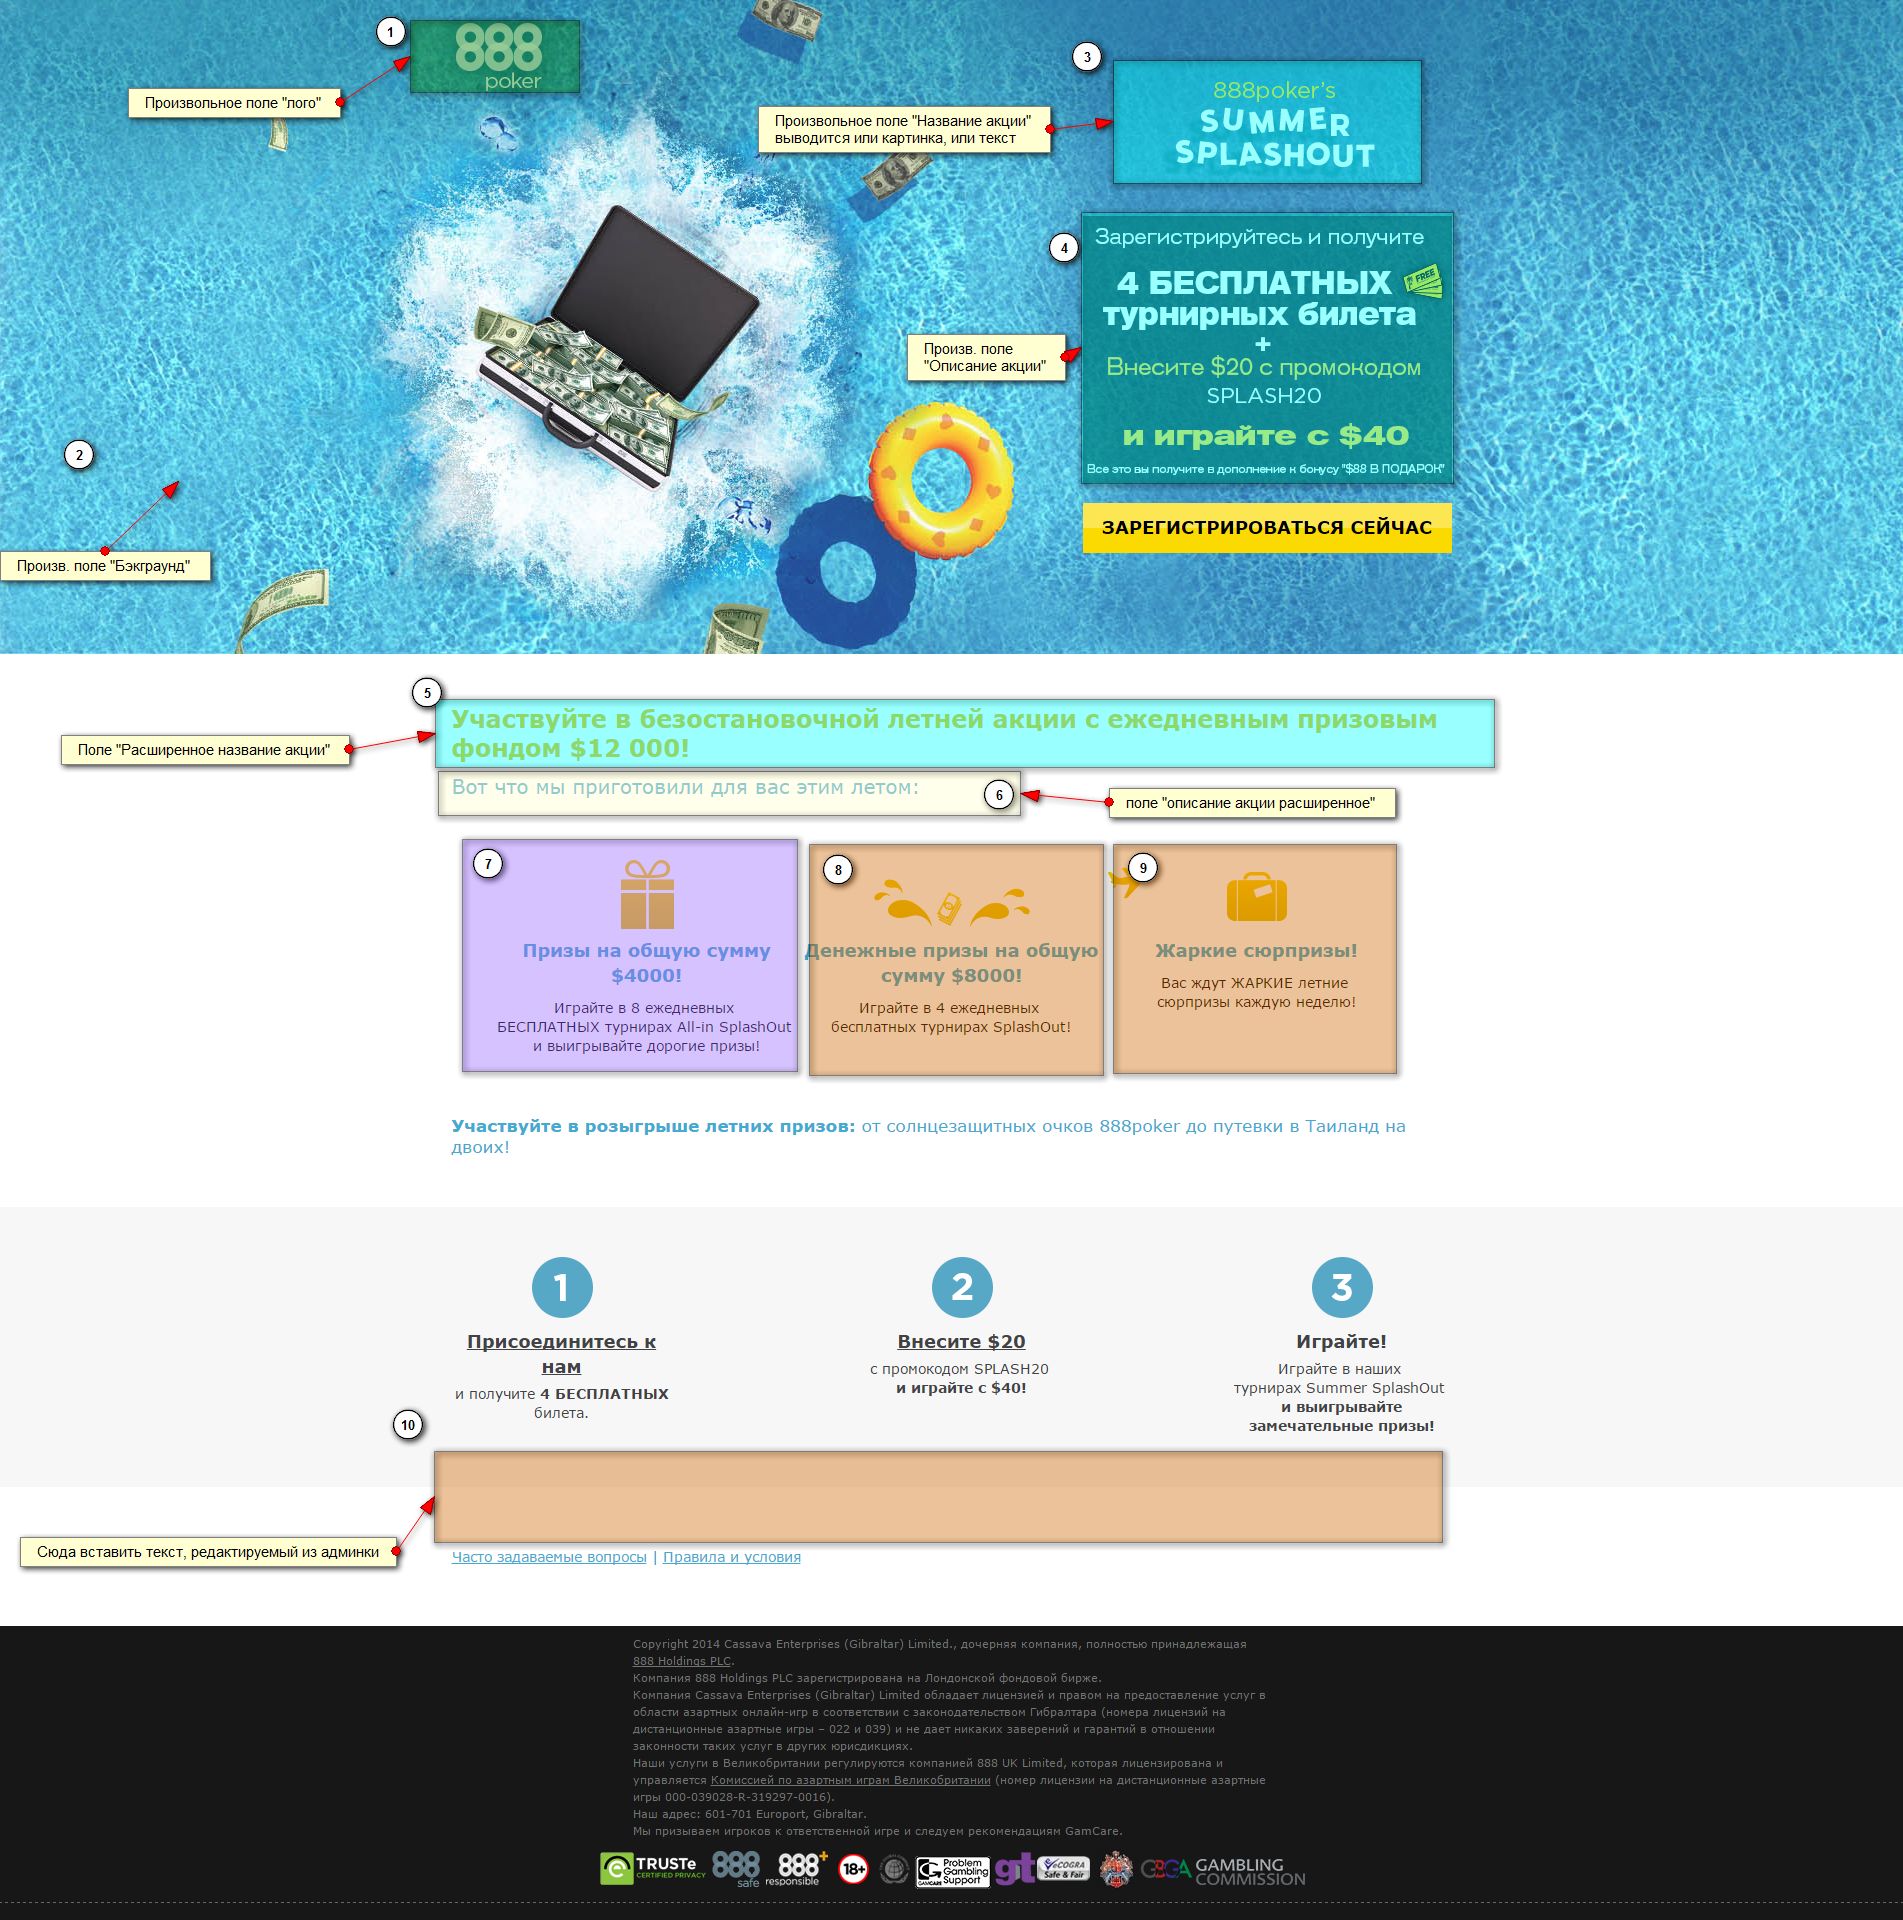Open GamCare Problem Gambling Support badge

(x=953, y=1871)
